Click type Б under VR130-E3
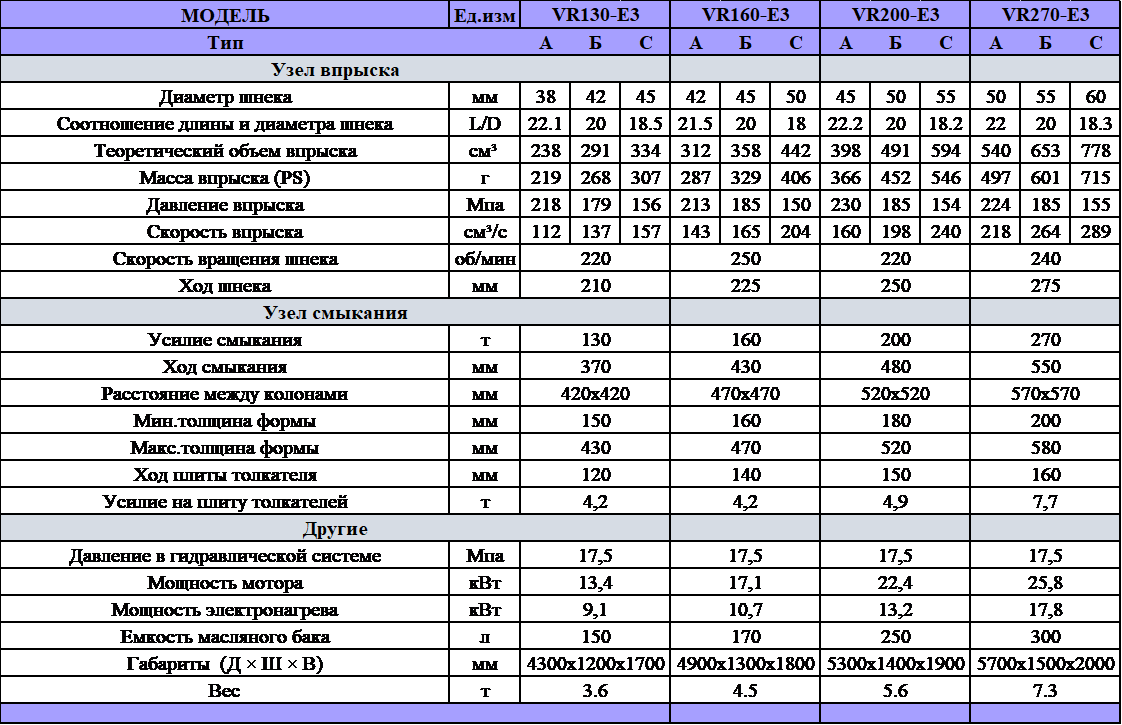1122x725 pixels. pos(595,43)
